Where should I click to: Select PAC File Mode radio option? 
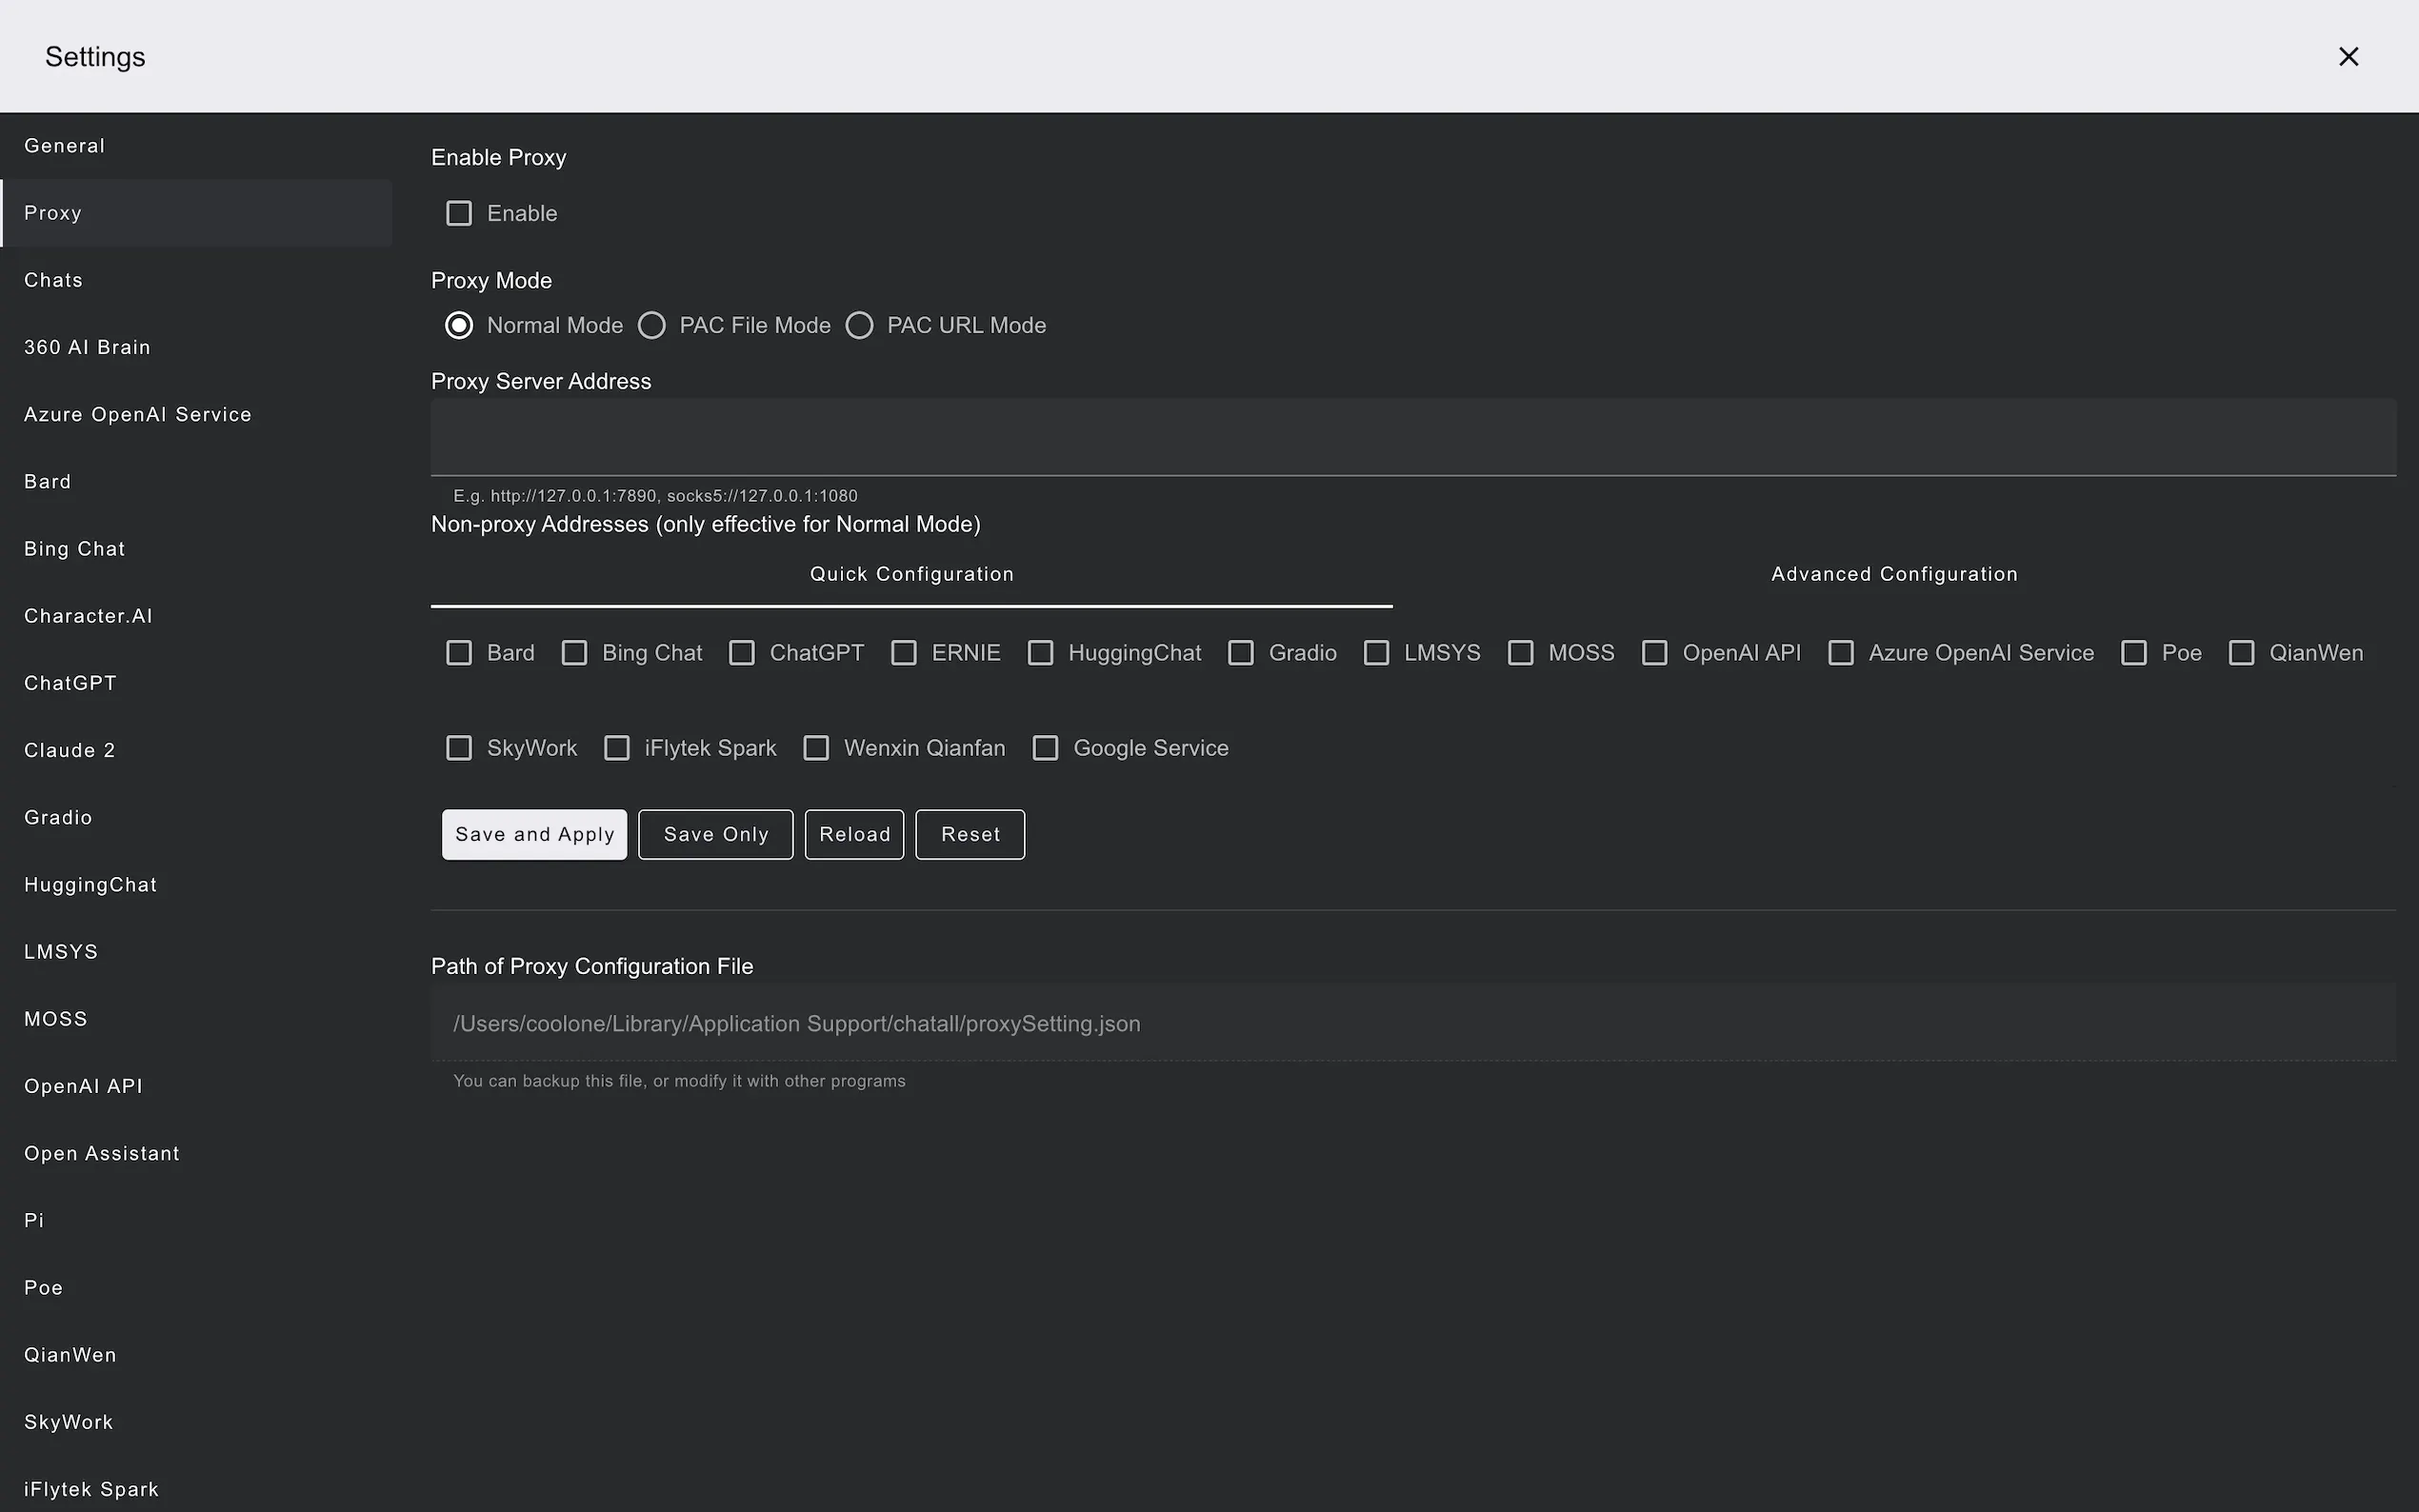coord(652,326)
